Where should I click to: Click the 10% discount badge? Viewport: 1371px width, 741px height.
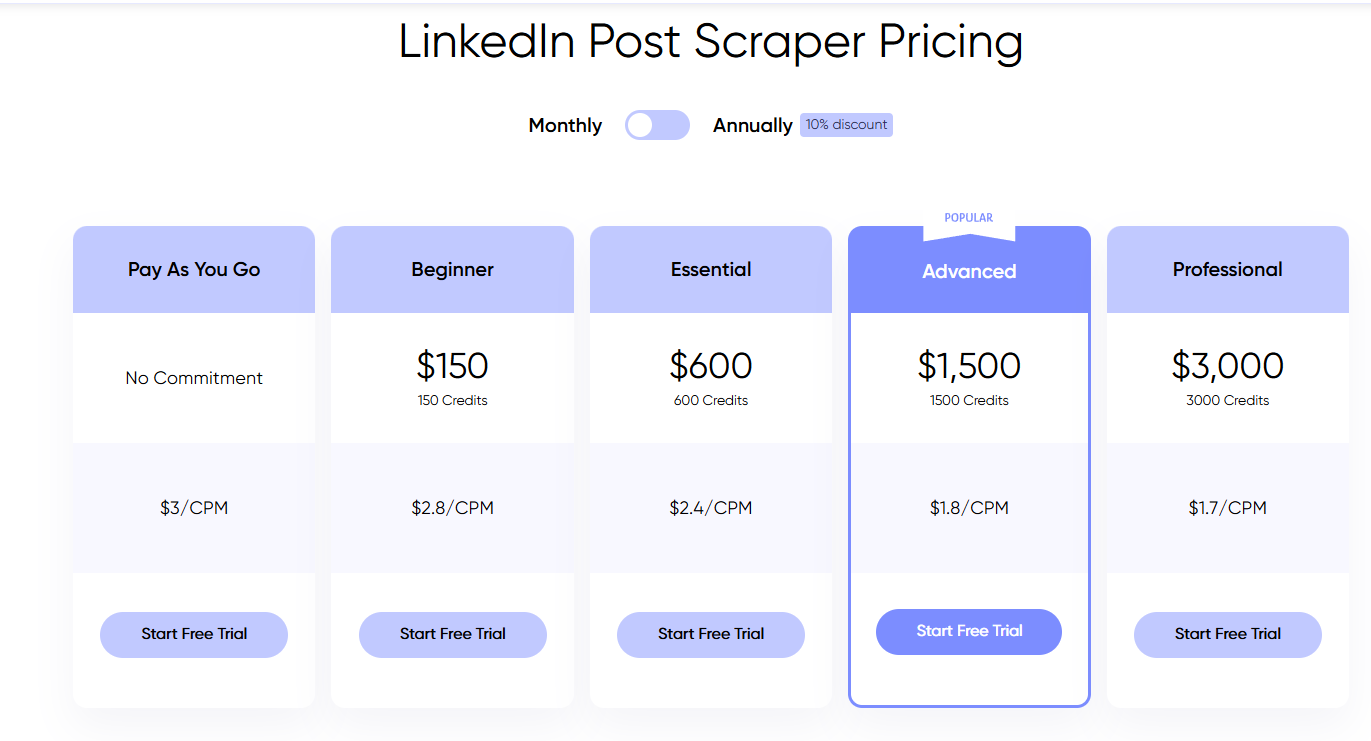pyautogui.click(x=846, y=125)
